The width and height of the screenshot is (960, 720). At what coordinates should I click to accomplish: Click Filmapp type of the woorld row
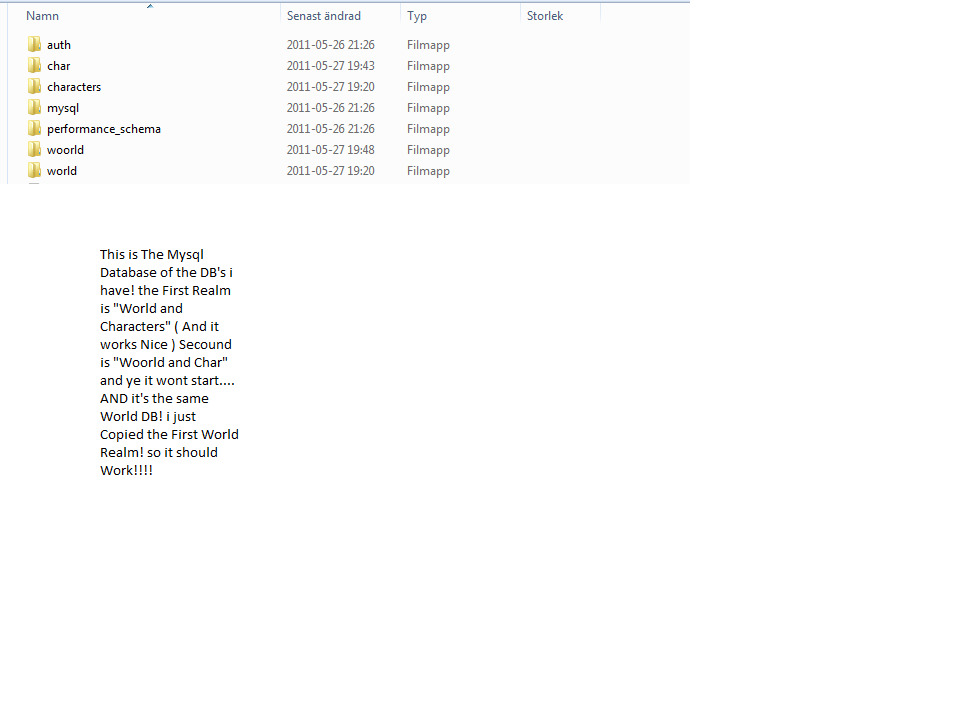coord(429,150)
